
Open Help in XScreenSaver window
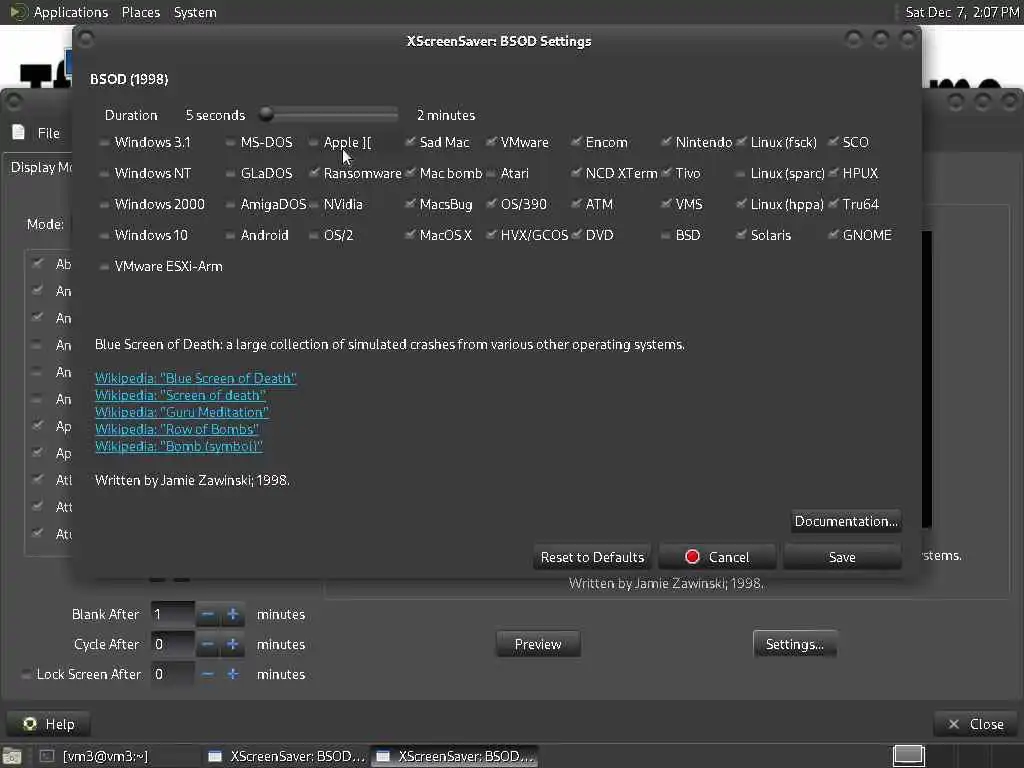48,724
